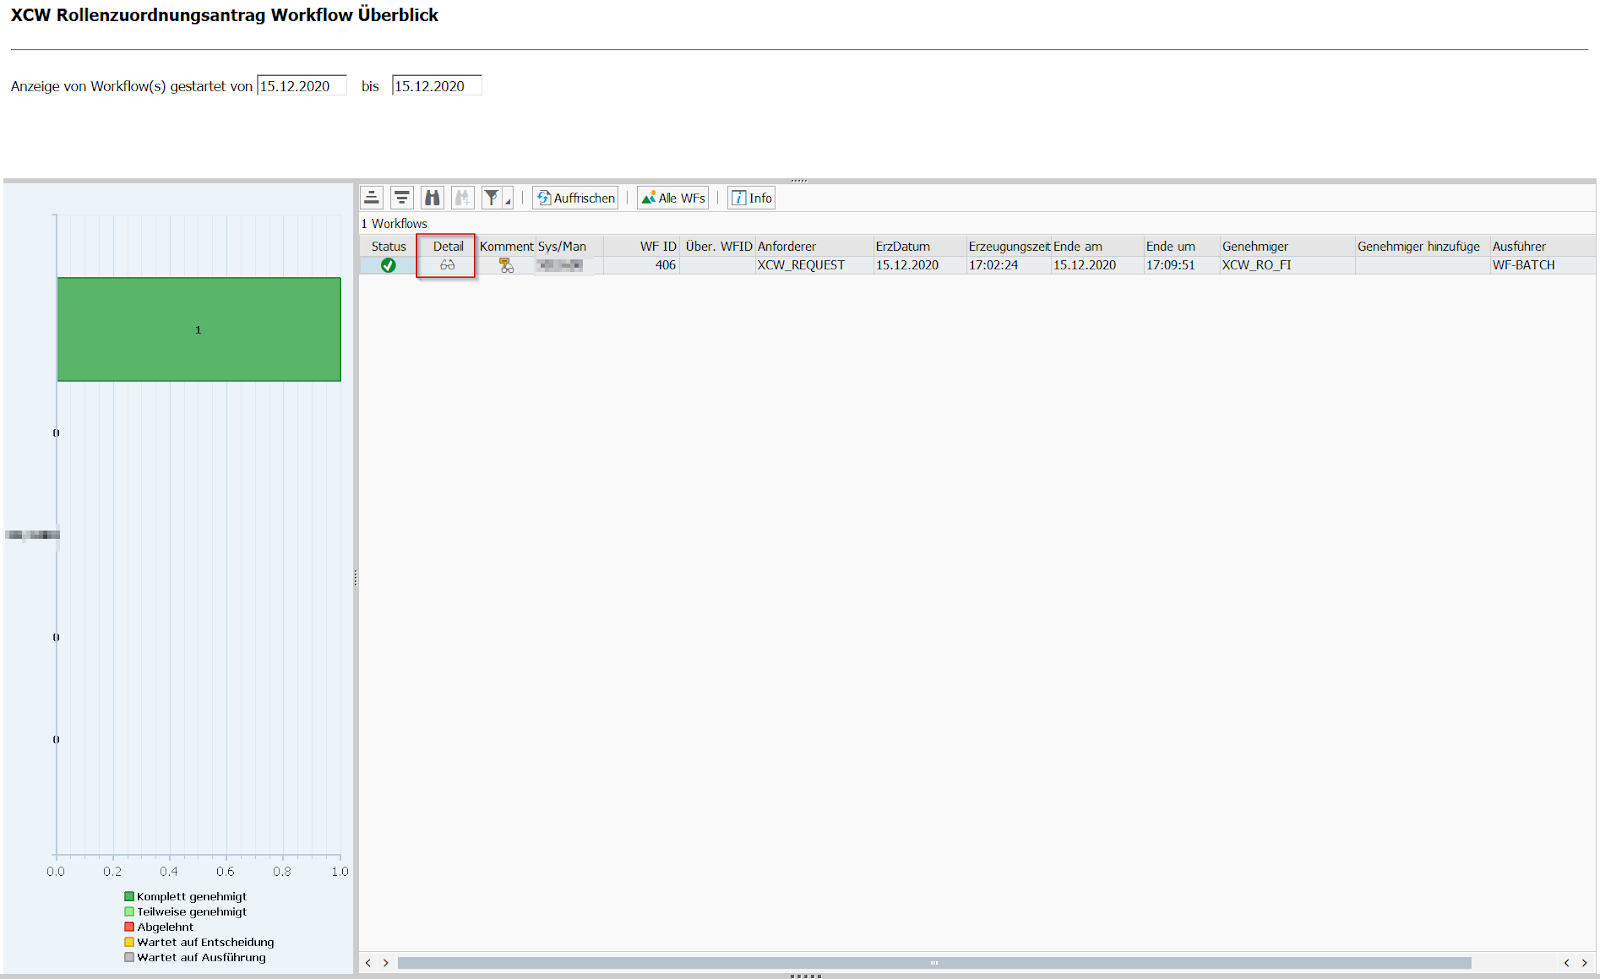This screenshot has width=1600, height=979.
Task: Click the Teilweise genehmigt legend swatch
Action: (129, 912)
